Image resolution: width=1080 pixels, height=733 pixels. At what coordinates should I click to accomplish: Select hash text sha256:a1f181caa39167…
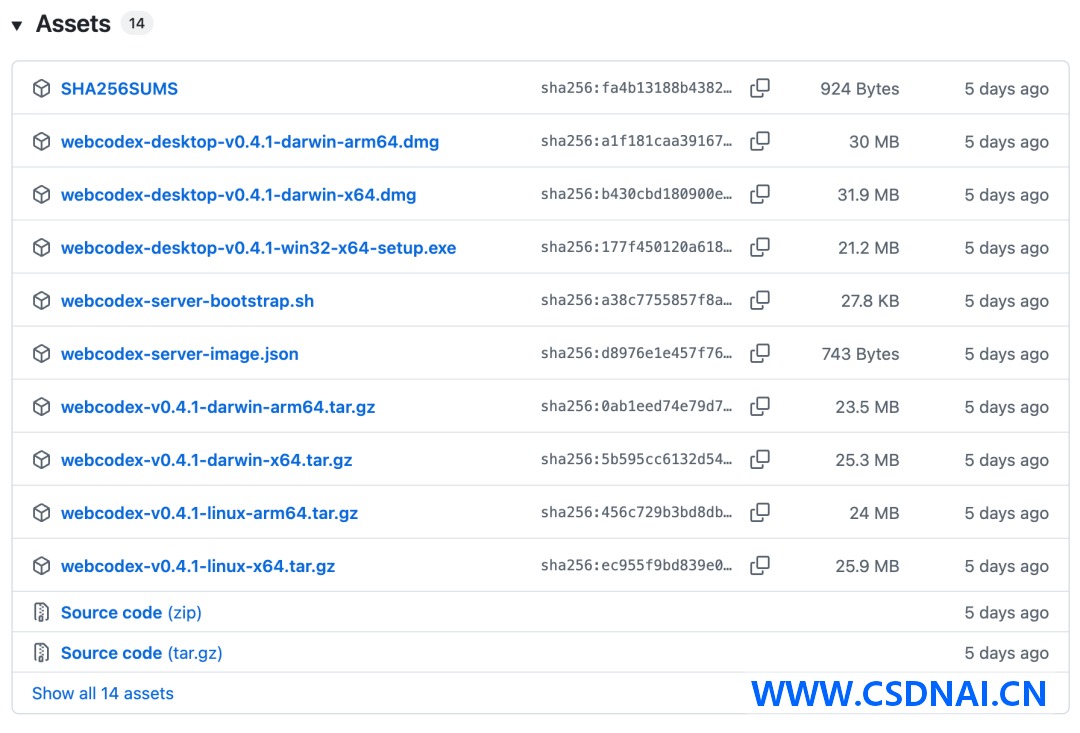point(636,141)
